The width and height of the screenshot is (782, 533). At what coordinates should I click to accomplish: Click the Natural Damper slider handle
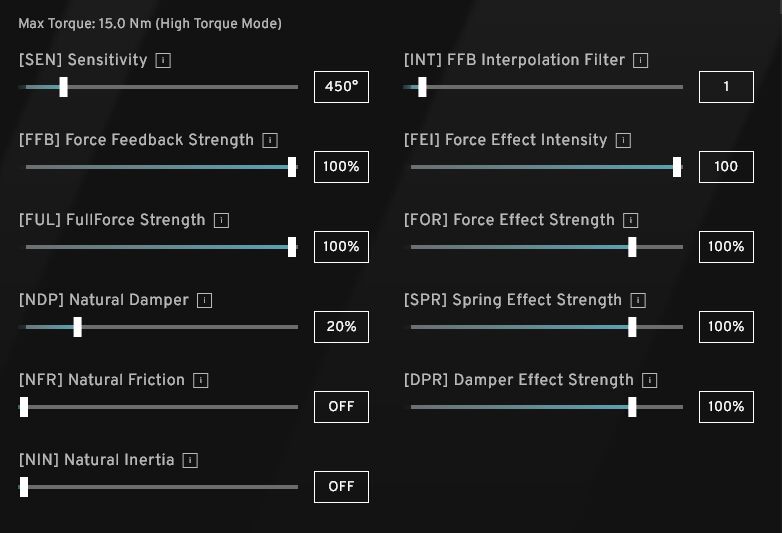[x=77, y=327]
